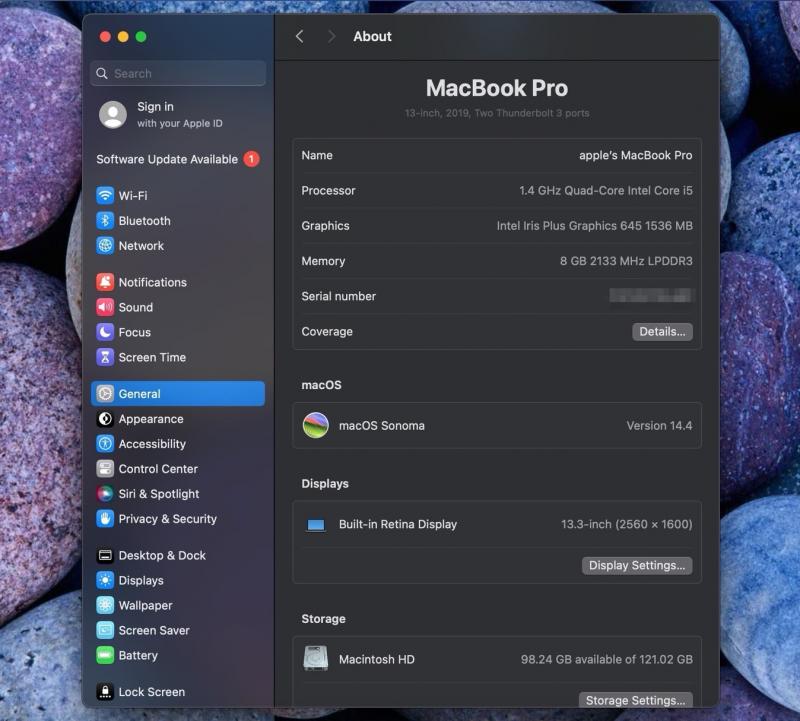The width and height of the screenshot is (800, 721).
Task: Click the Processor value 1.4 GHz Quad-Core
Action: click(x=606, y=190)
